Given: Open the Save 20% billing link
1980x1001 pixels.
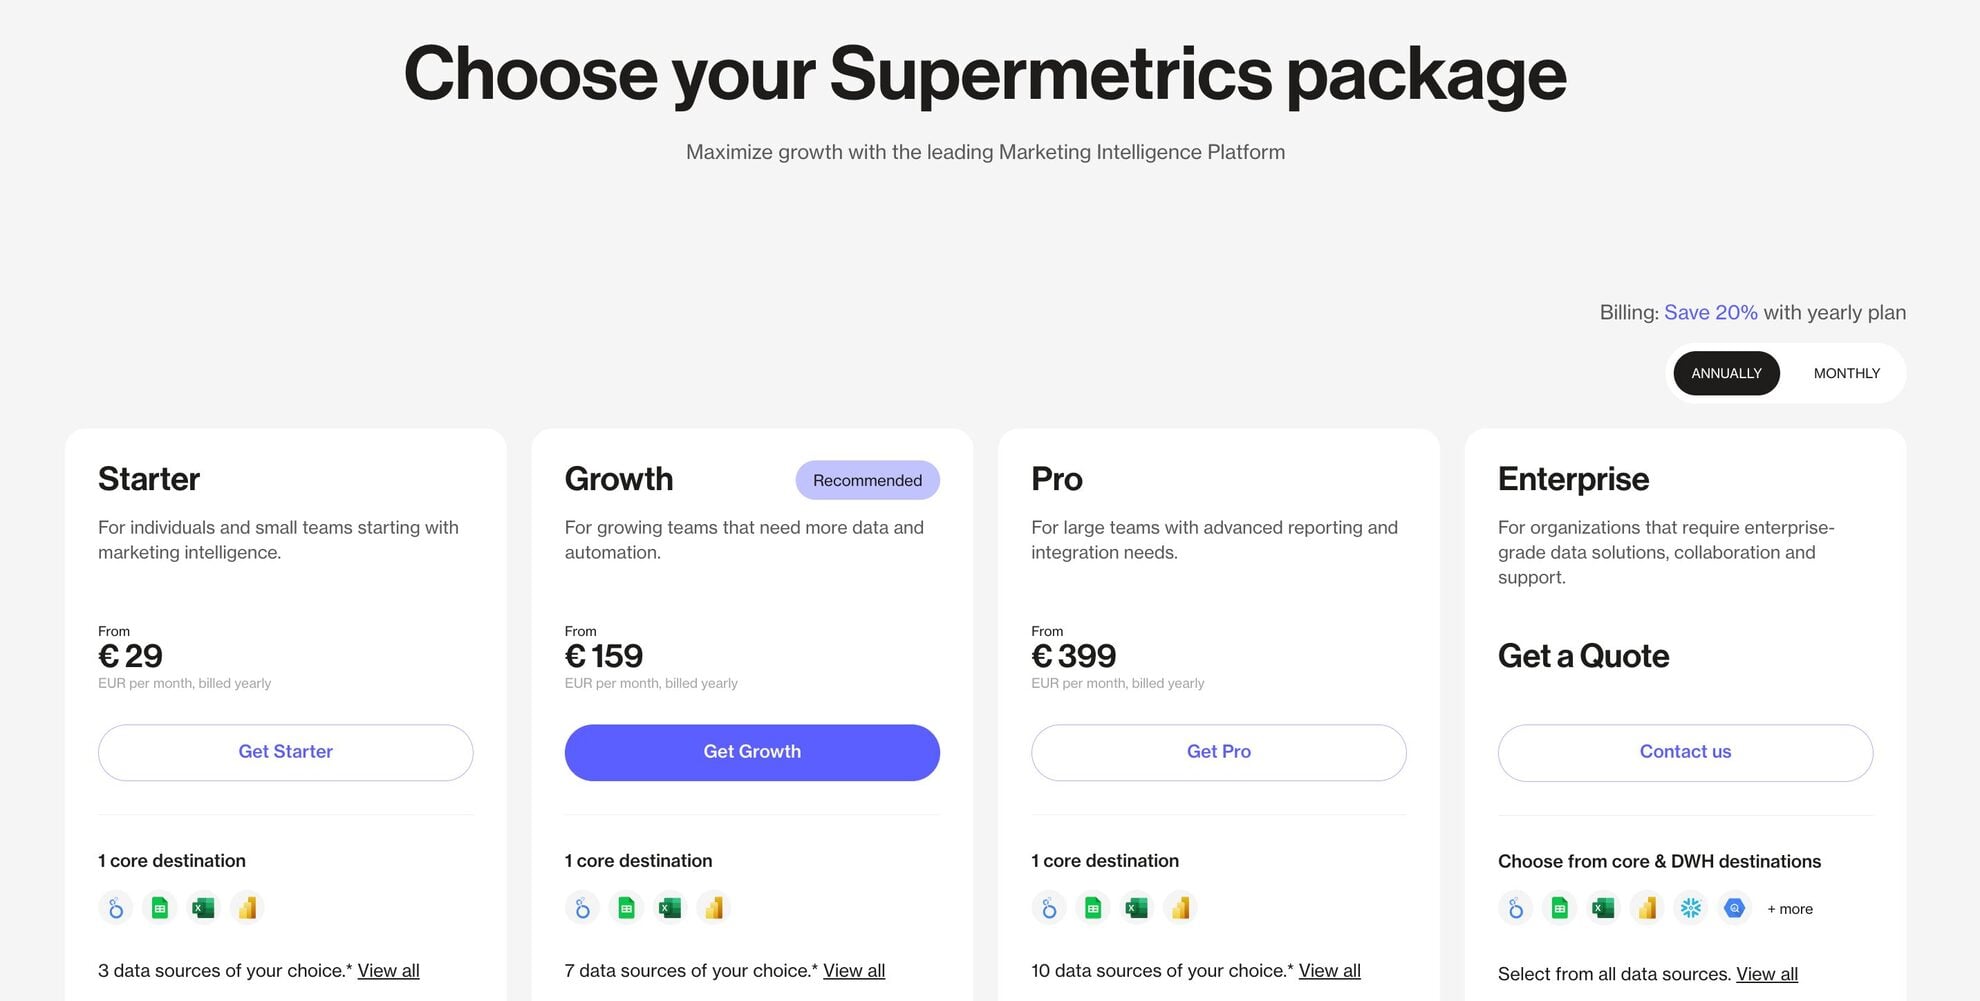Looking at the screenshot, I should click(1710, 312).
